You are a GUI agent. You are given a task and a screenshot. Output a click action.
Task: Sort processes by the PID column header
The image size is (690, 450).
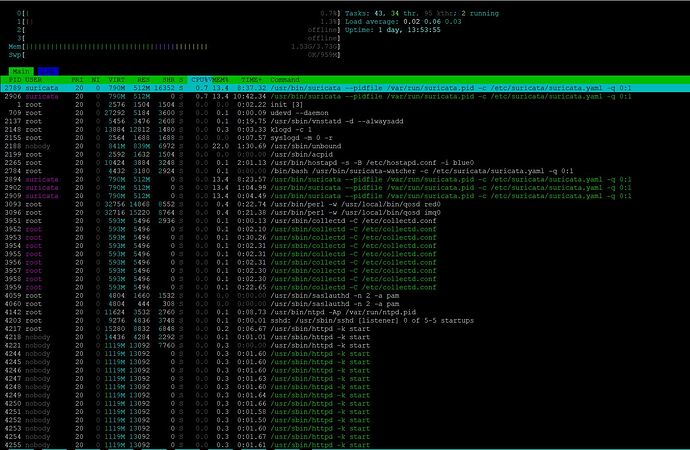[x=15, y=80]
